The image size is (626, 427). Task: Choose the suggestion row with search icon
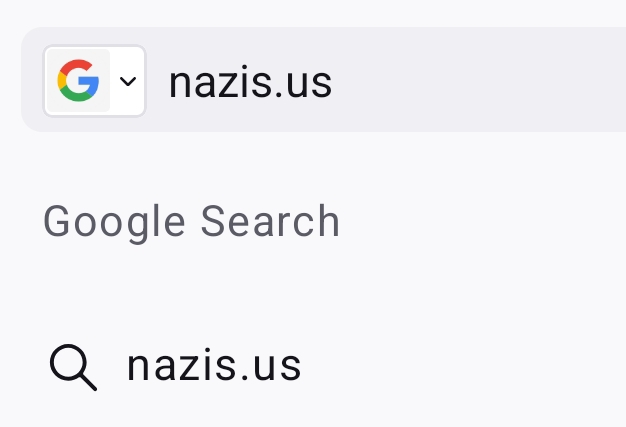coord(300,367)
